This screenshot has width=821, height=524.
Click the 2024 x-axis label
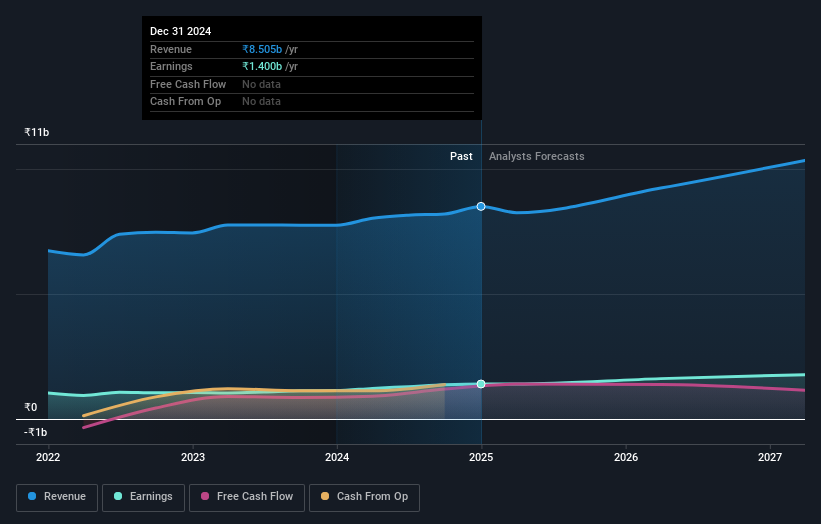pyautogui.click(x=337, y=458)
